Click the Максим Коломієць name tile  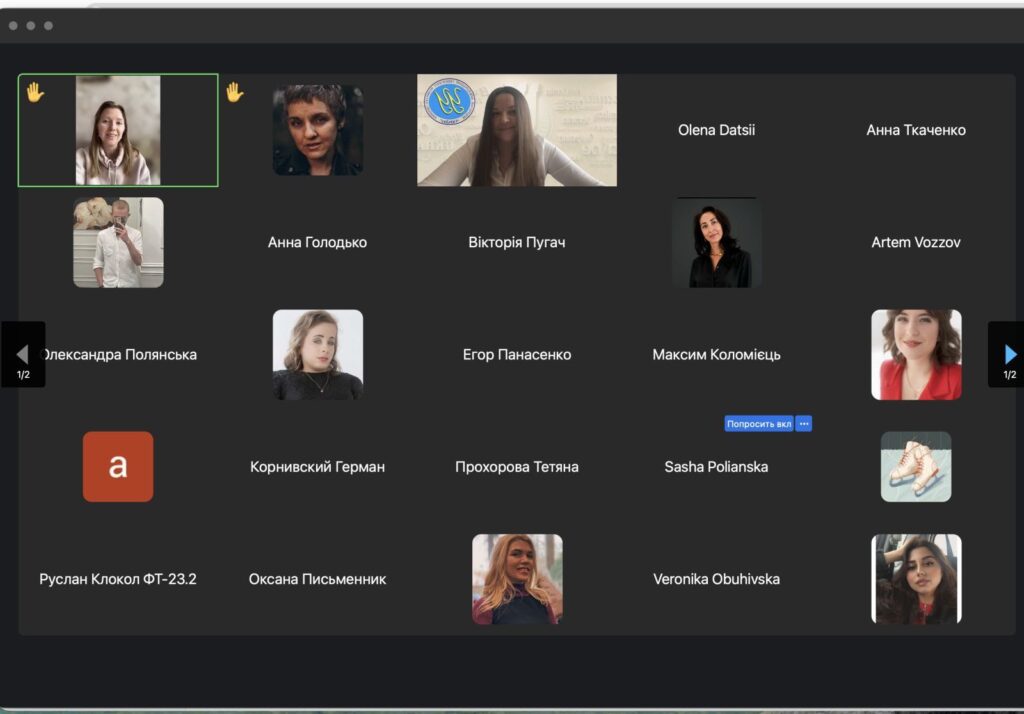pyautogui.click(x=716, y=355)
